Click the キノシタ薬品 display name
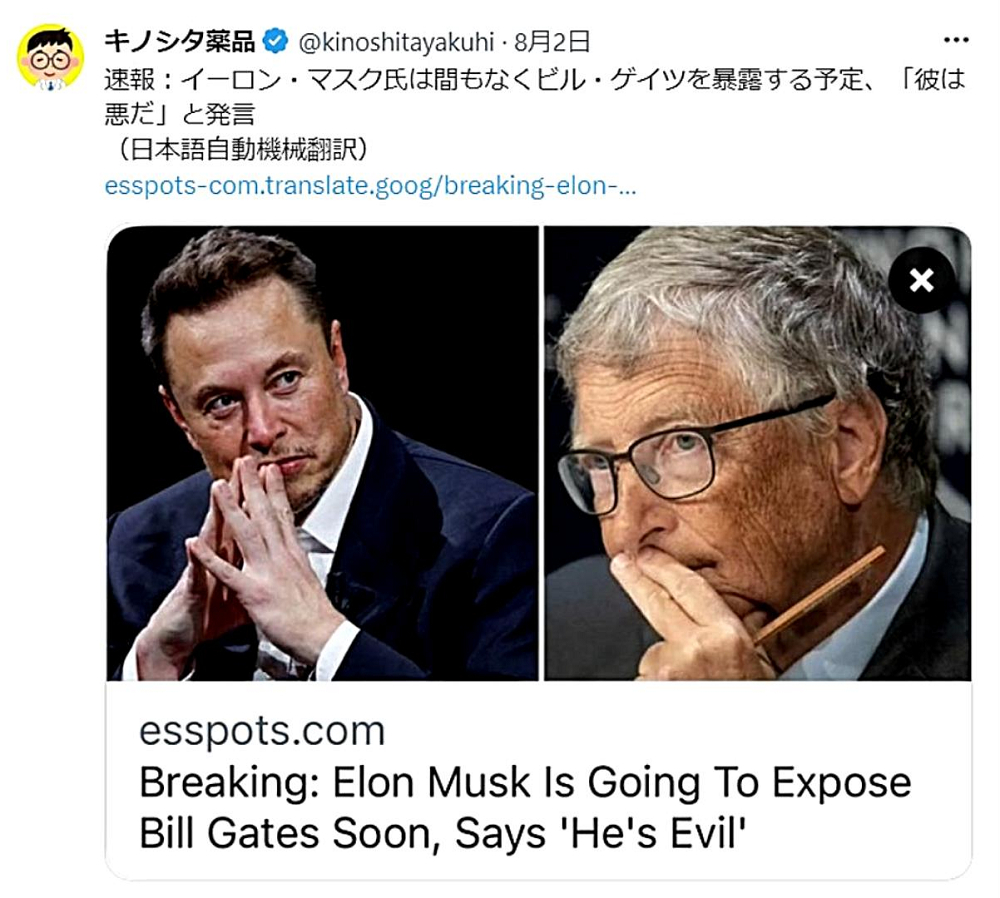 coord(180,42)
